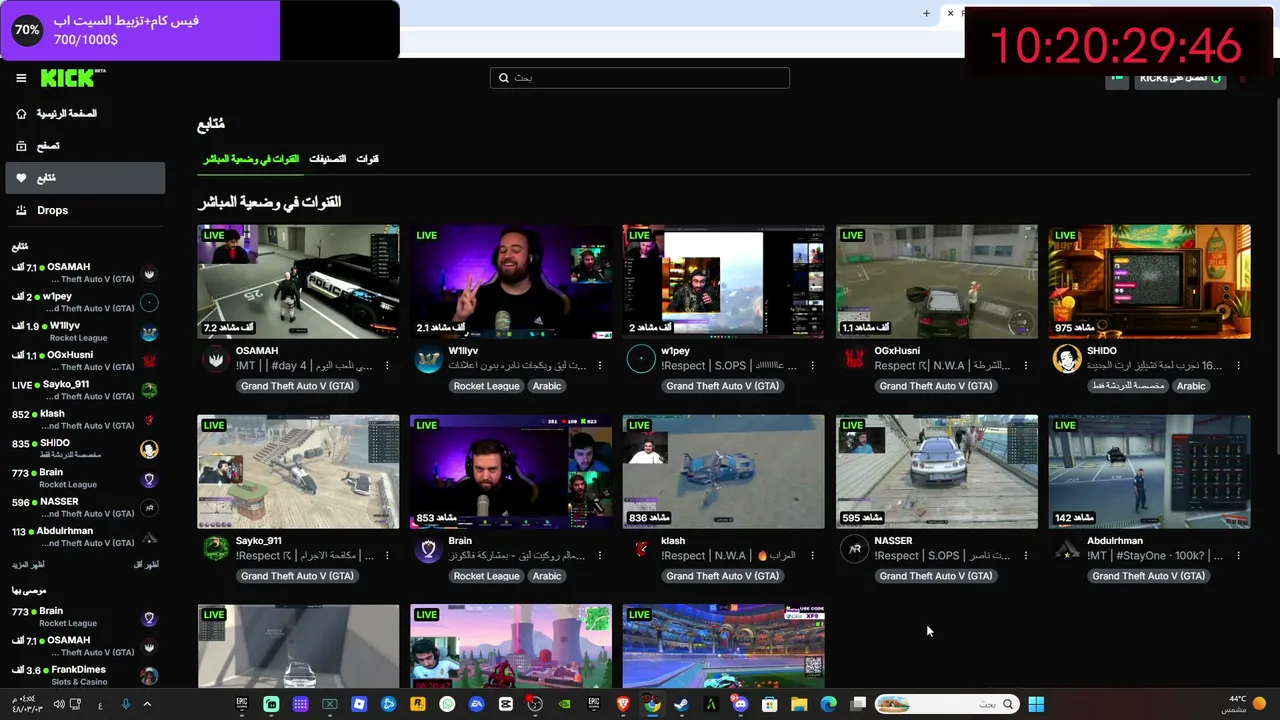Open NASSER channel in sidebar following list
The image size is (1280, 720).
point(85,508)
